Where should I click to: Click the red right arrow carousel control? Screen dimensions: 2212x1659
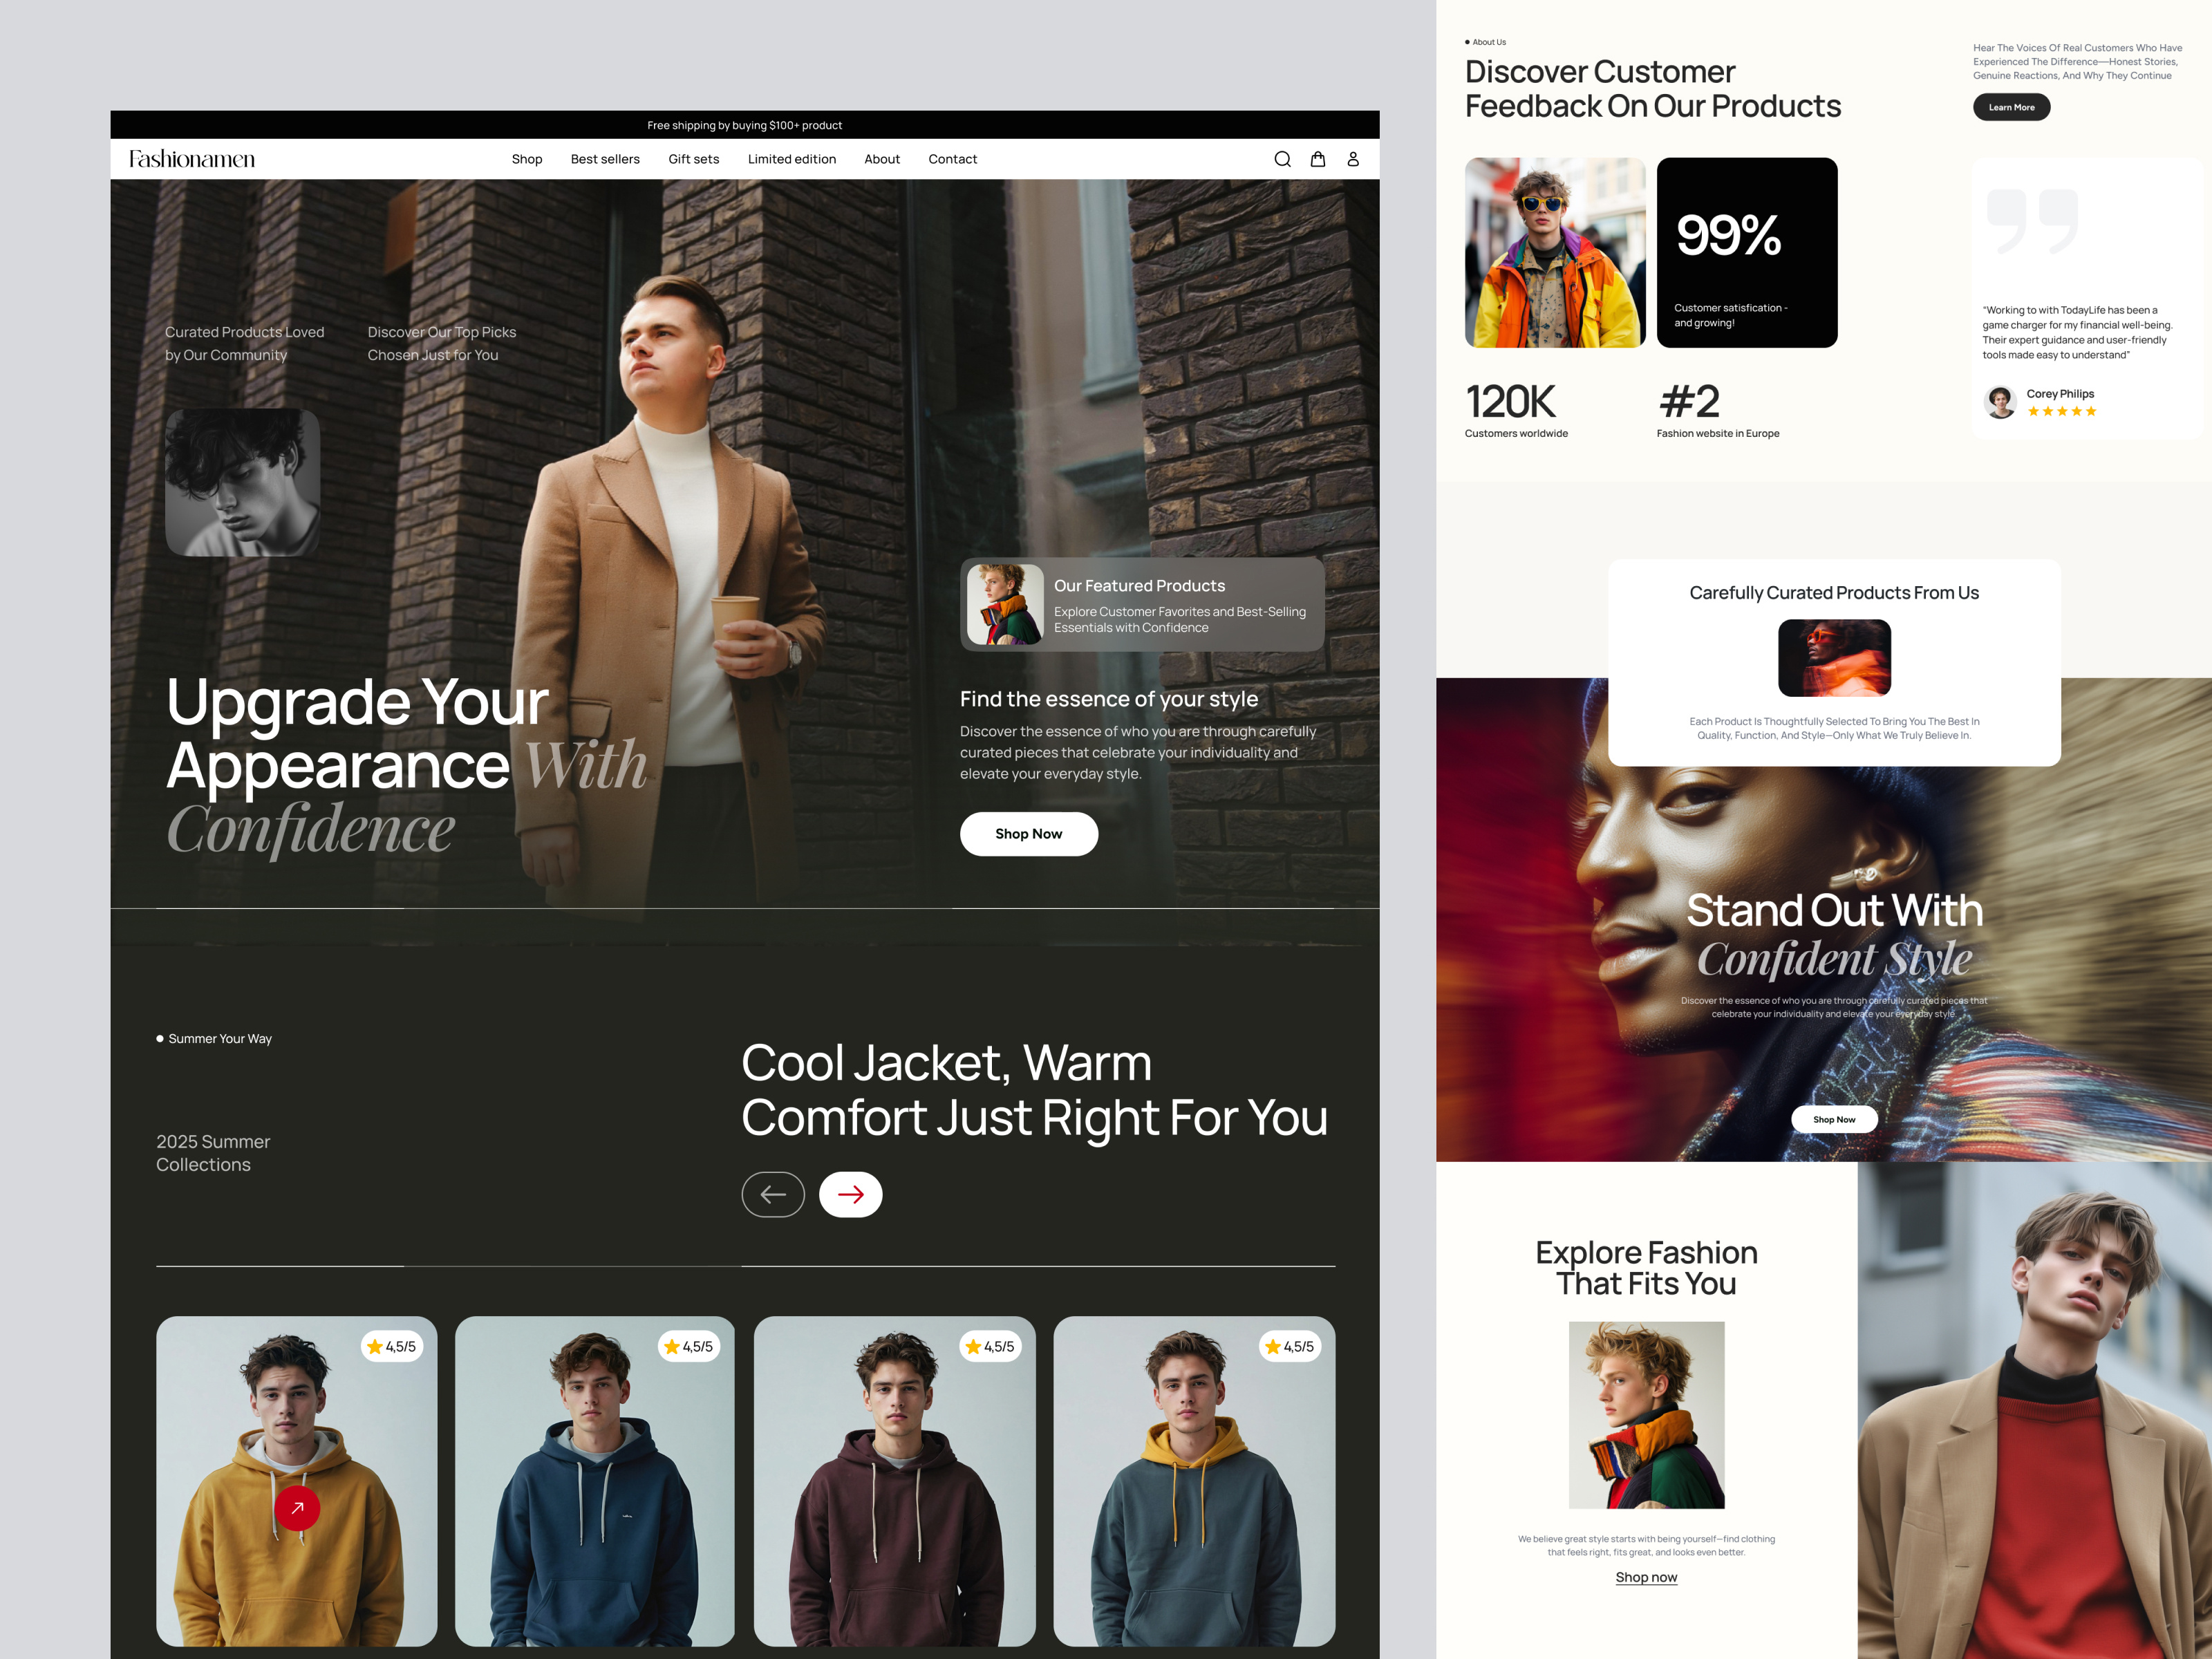pos(850,1194)
